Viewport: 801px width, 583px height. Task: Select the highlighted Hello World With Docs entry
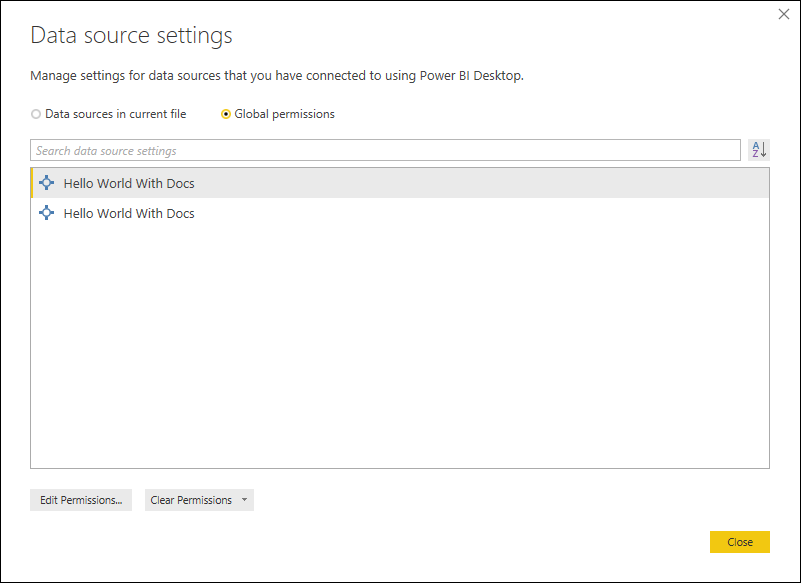pyautogui.click(x=128, y=183)
